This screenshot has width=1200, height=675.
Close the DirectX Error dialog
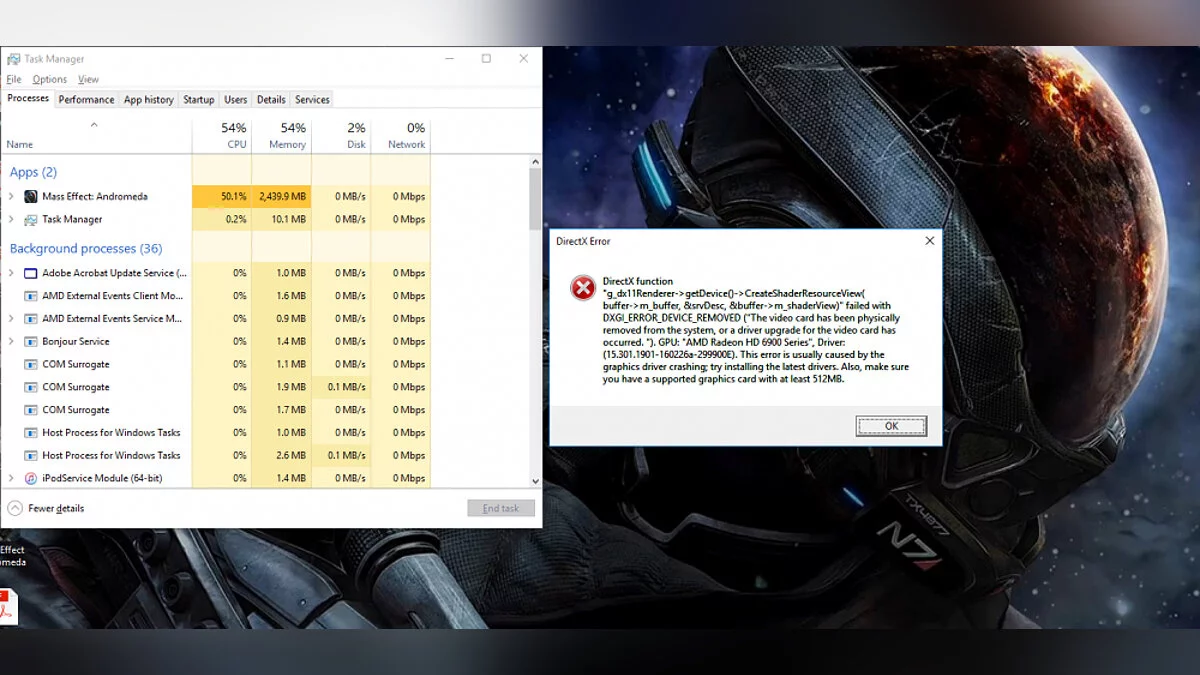[x=930, y=241]
